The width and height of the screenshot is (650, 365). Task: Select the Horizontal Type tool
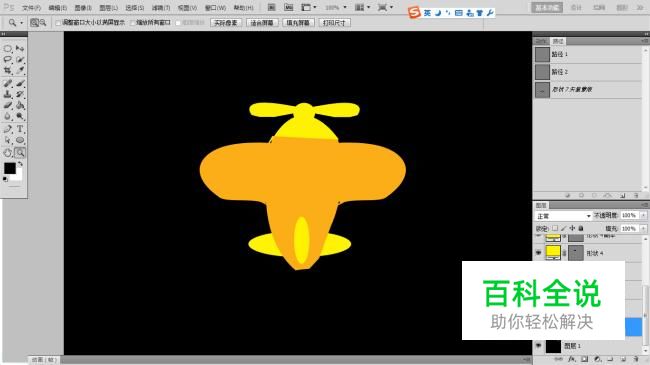click(19, 129)
